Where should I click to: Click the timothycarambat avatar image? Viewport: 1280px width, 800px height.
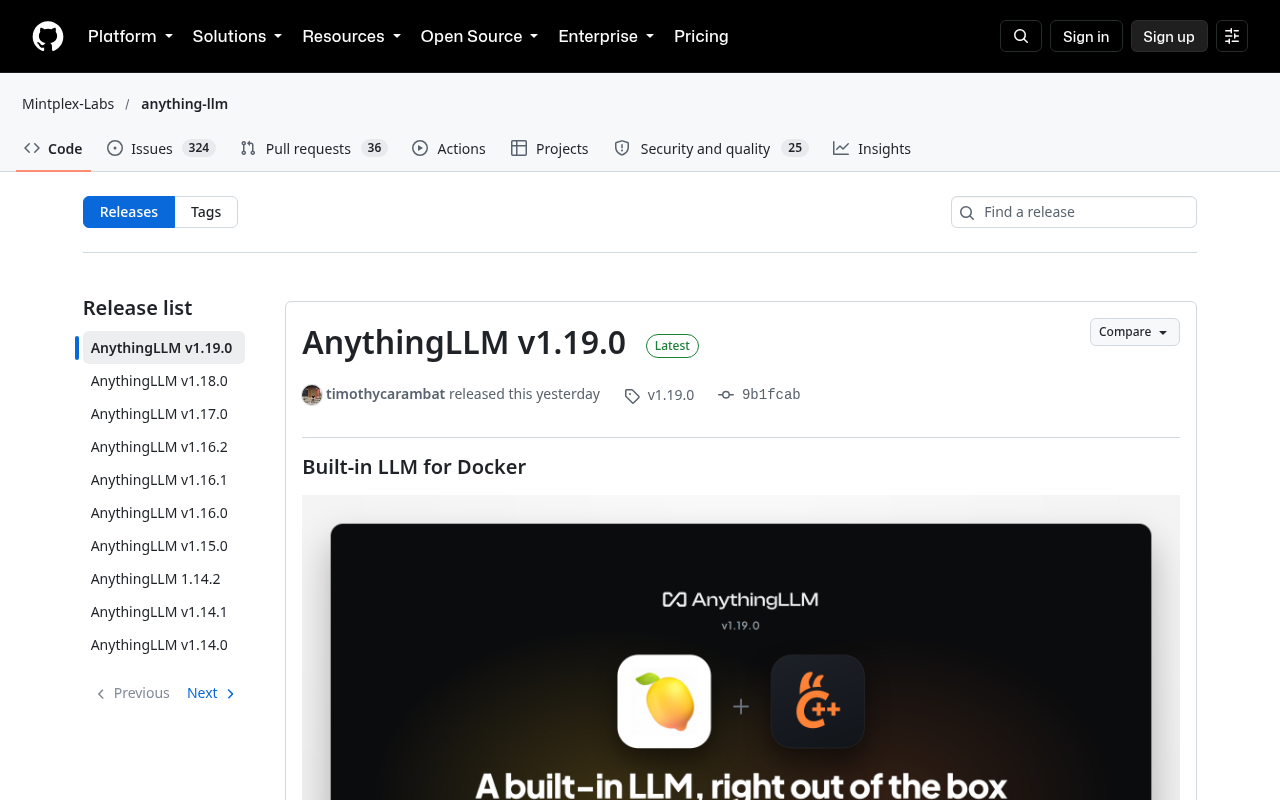click(x=312, y=394)
